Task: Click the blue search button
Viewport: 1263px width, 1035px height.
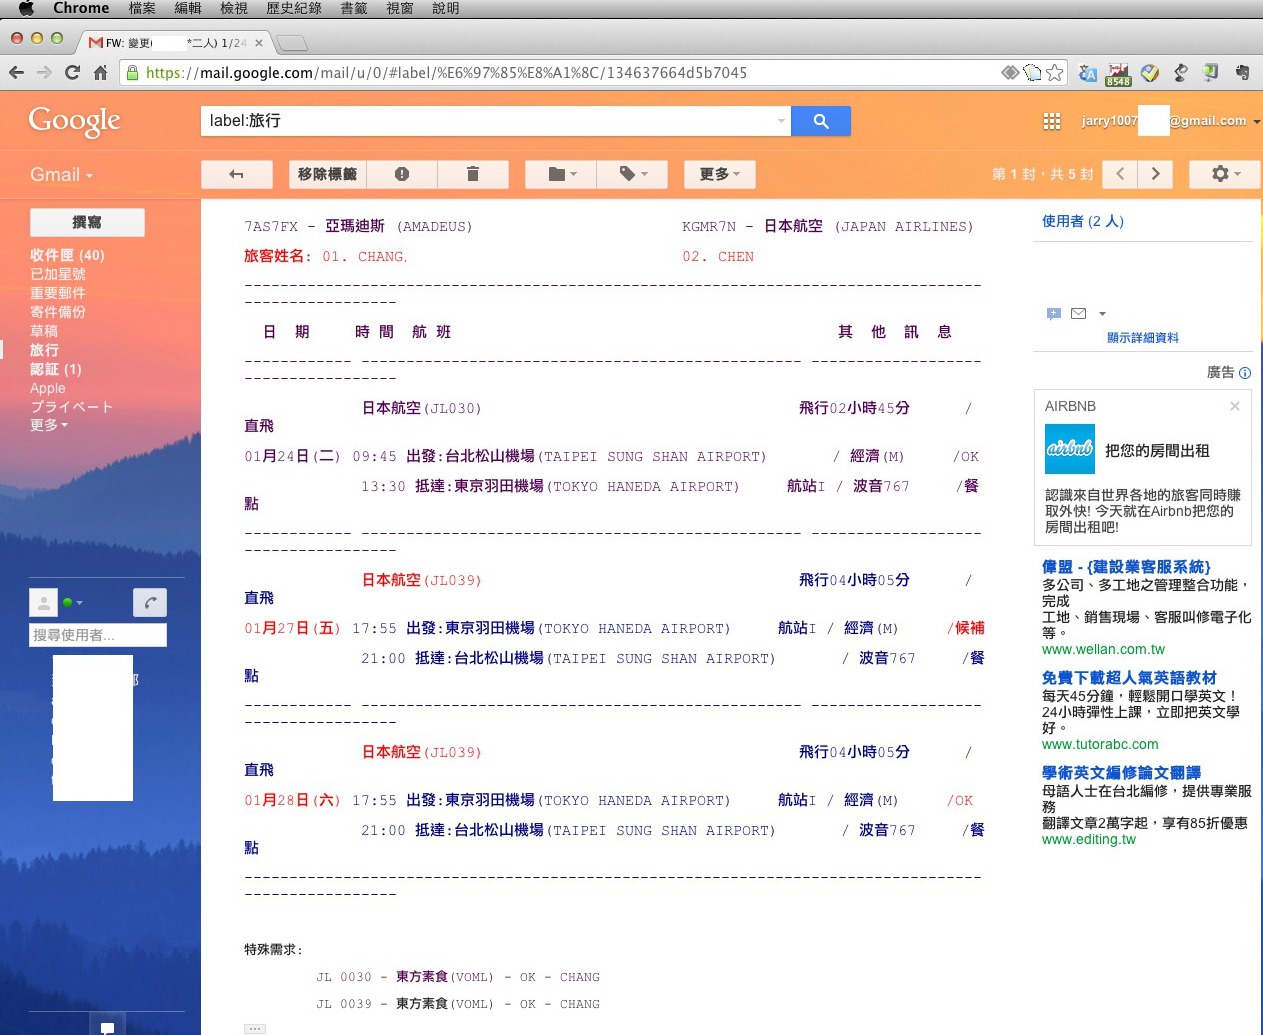Action: (821, 121)
